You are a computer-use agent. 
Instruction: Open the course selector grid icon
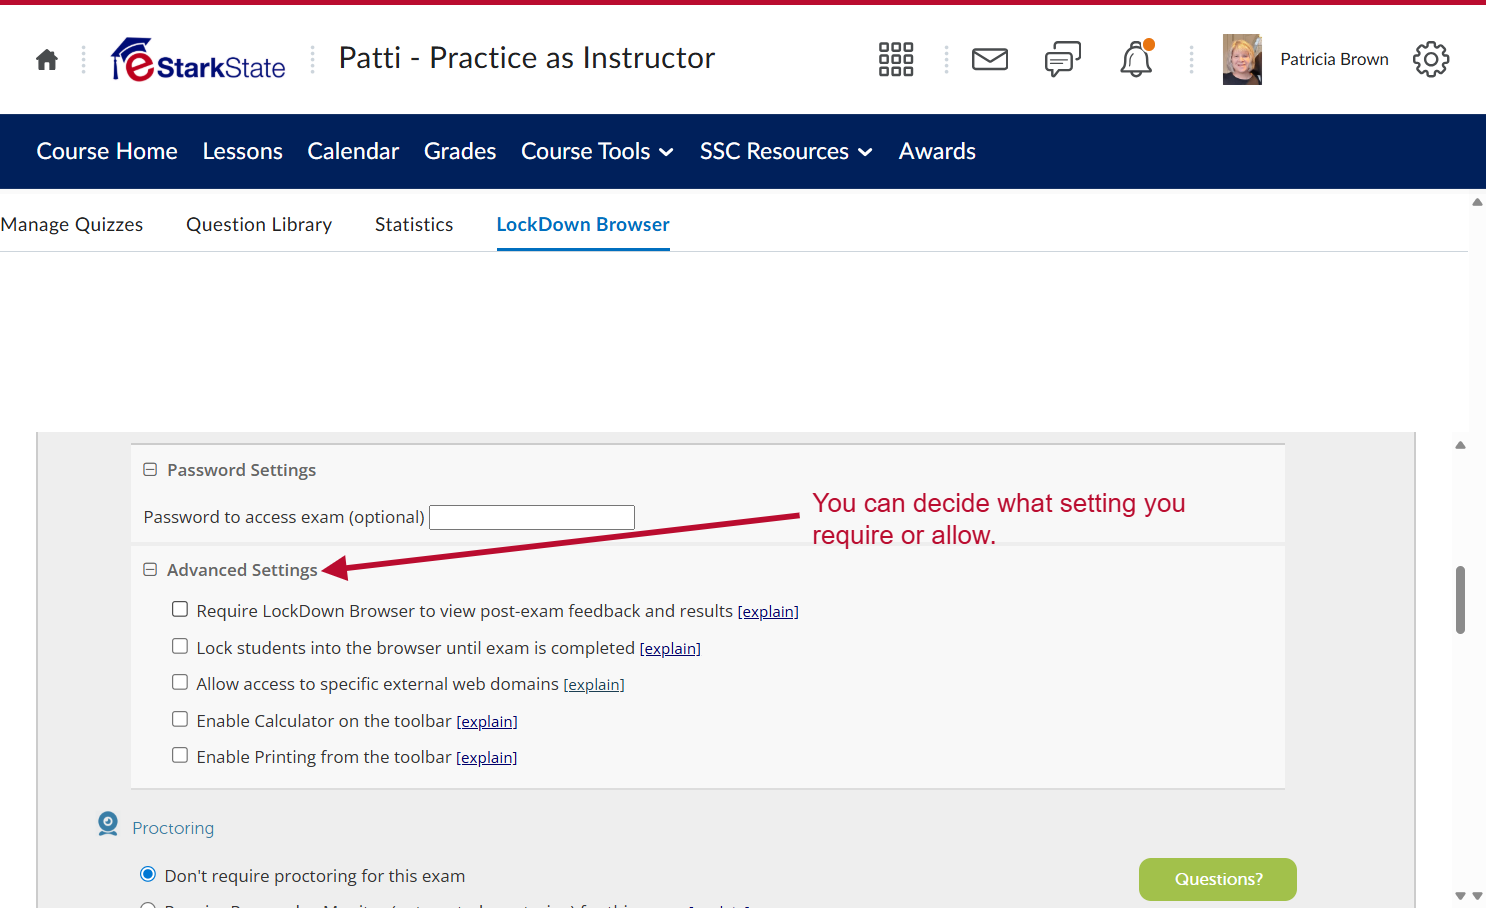896,59
